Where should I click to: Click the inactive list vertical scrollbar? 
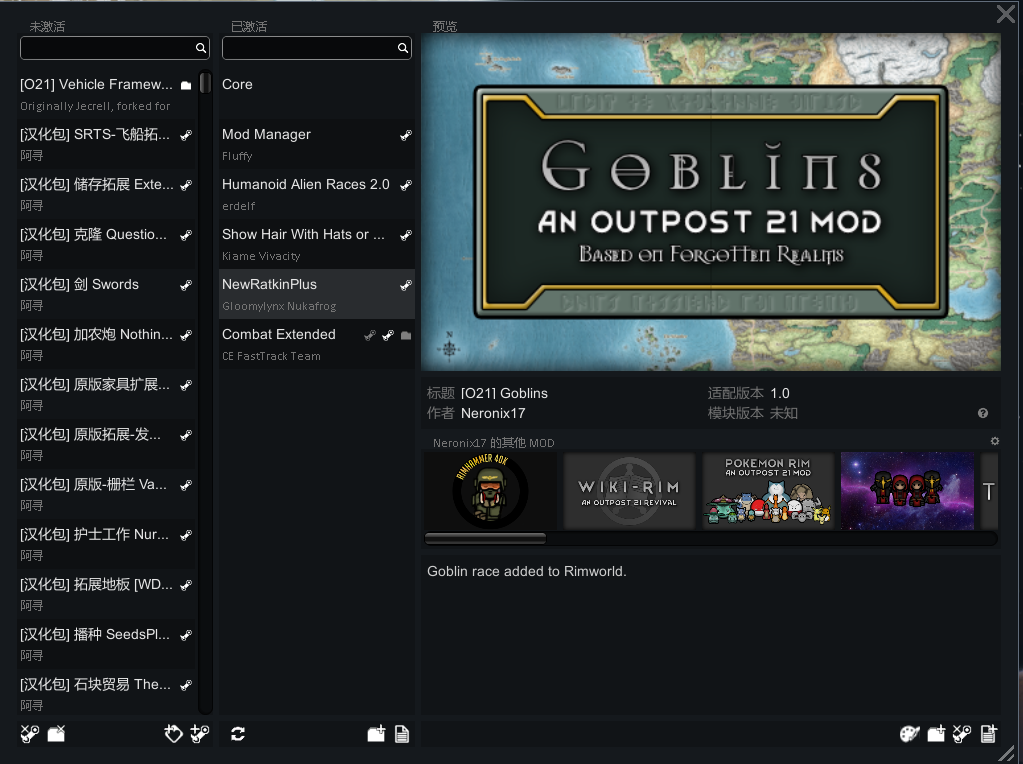206,83
